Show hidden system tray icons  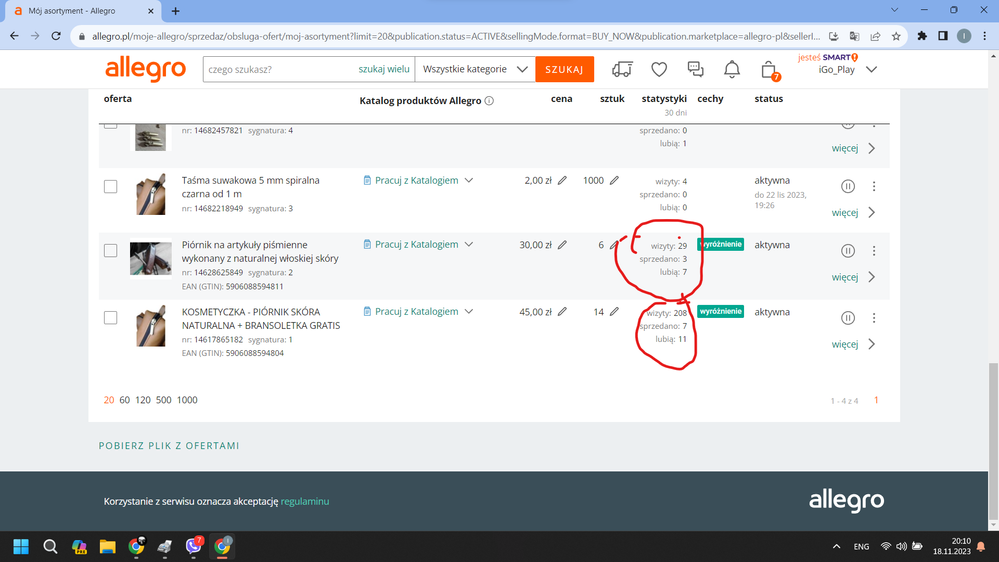tap(837, 547)
